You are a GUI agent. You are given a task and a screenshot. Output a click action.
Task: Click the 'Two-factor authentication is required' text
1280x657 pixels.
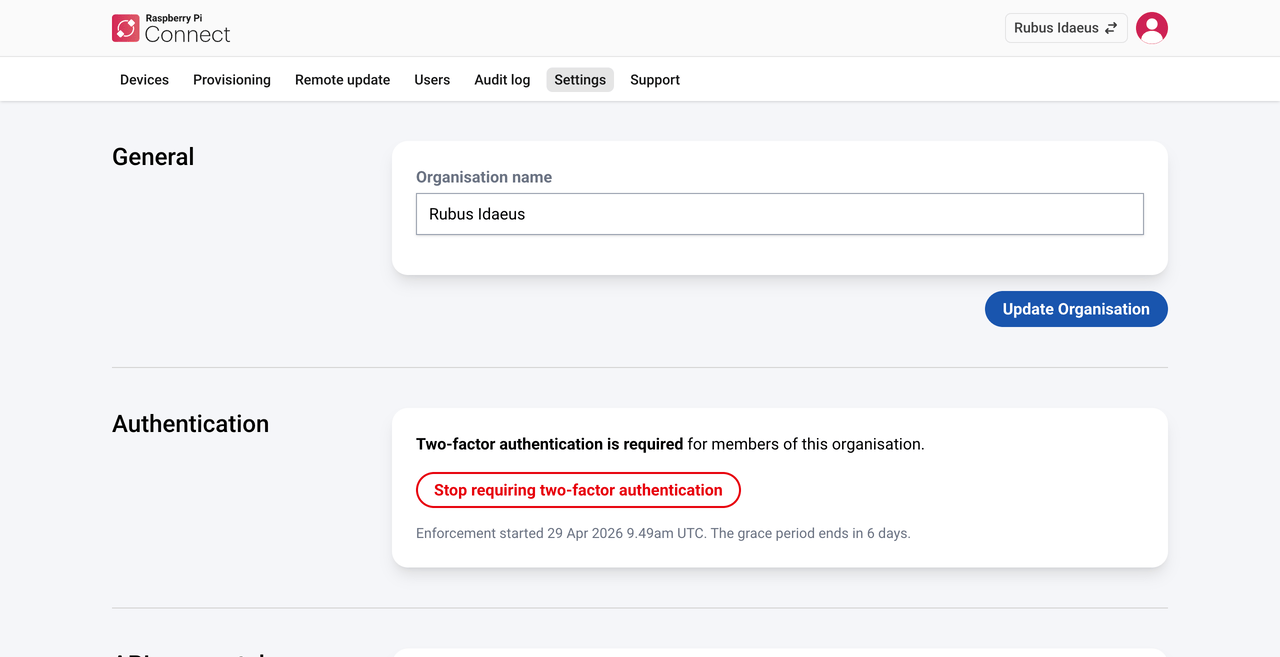(x=550, y=444)
